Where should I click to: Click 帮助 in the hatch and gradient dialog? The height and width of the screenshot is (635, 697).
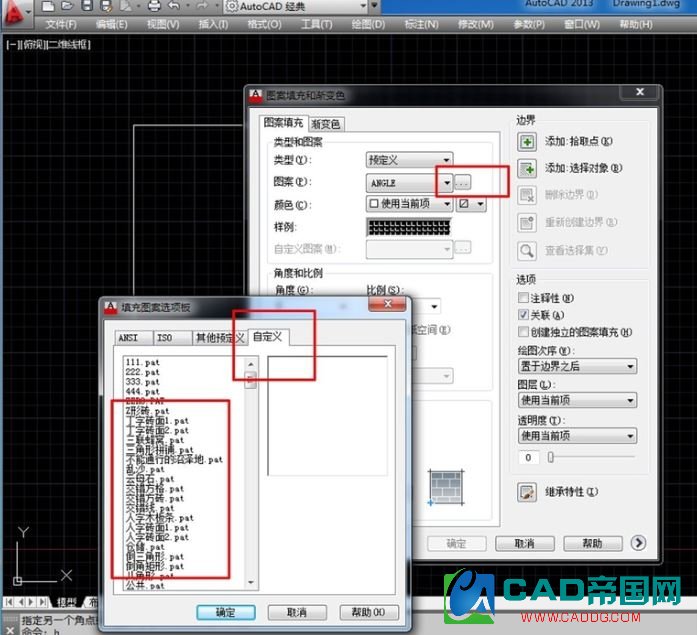[x=593, y=543]
